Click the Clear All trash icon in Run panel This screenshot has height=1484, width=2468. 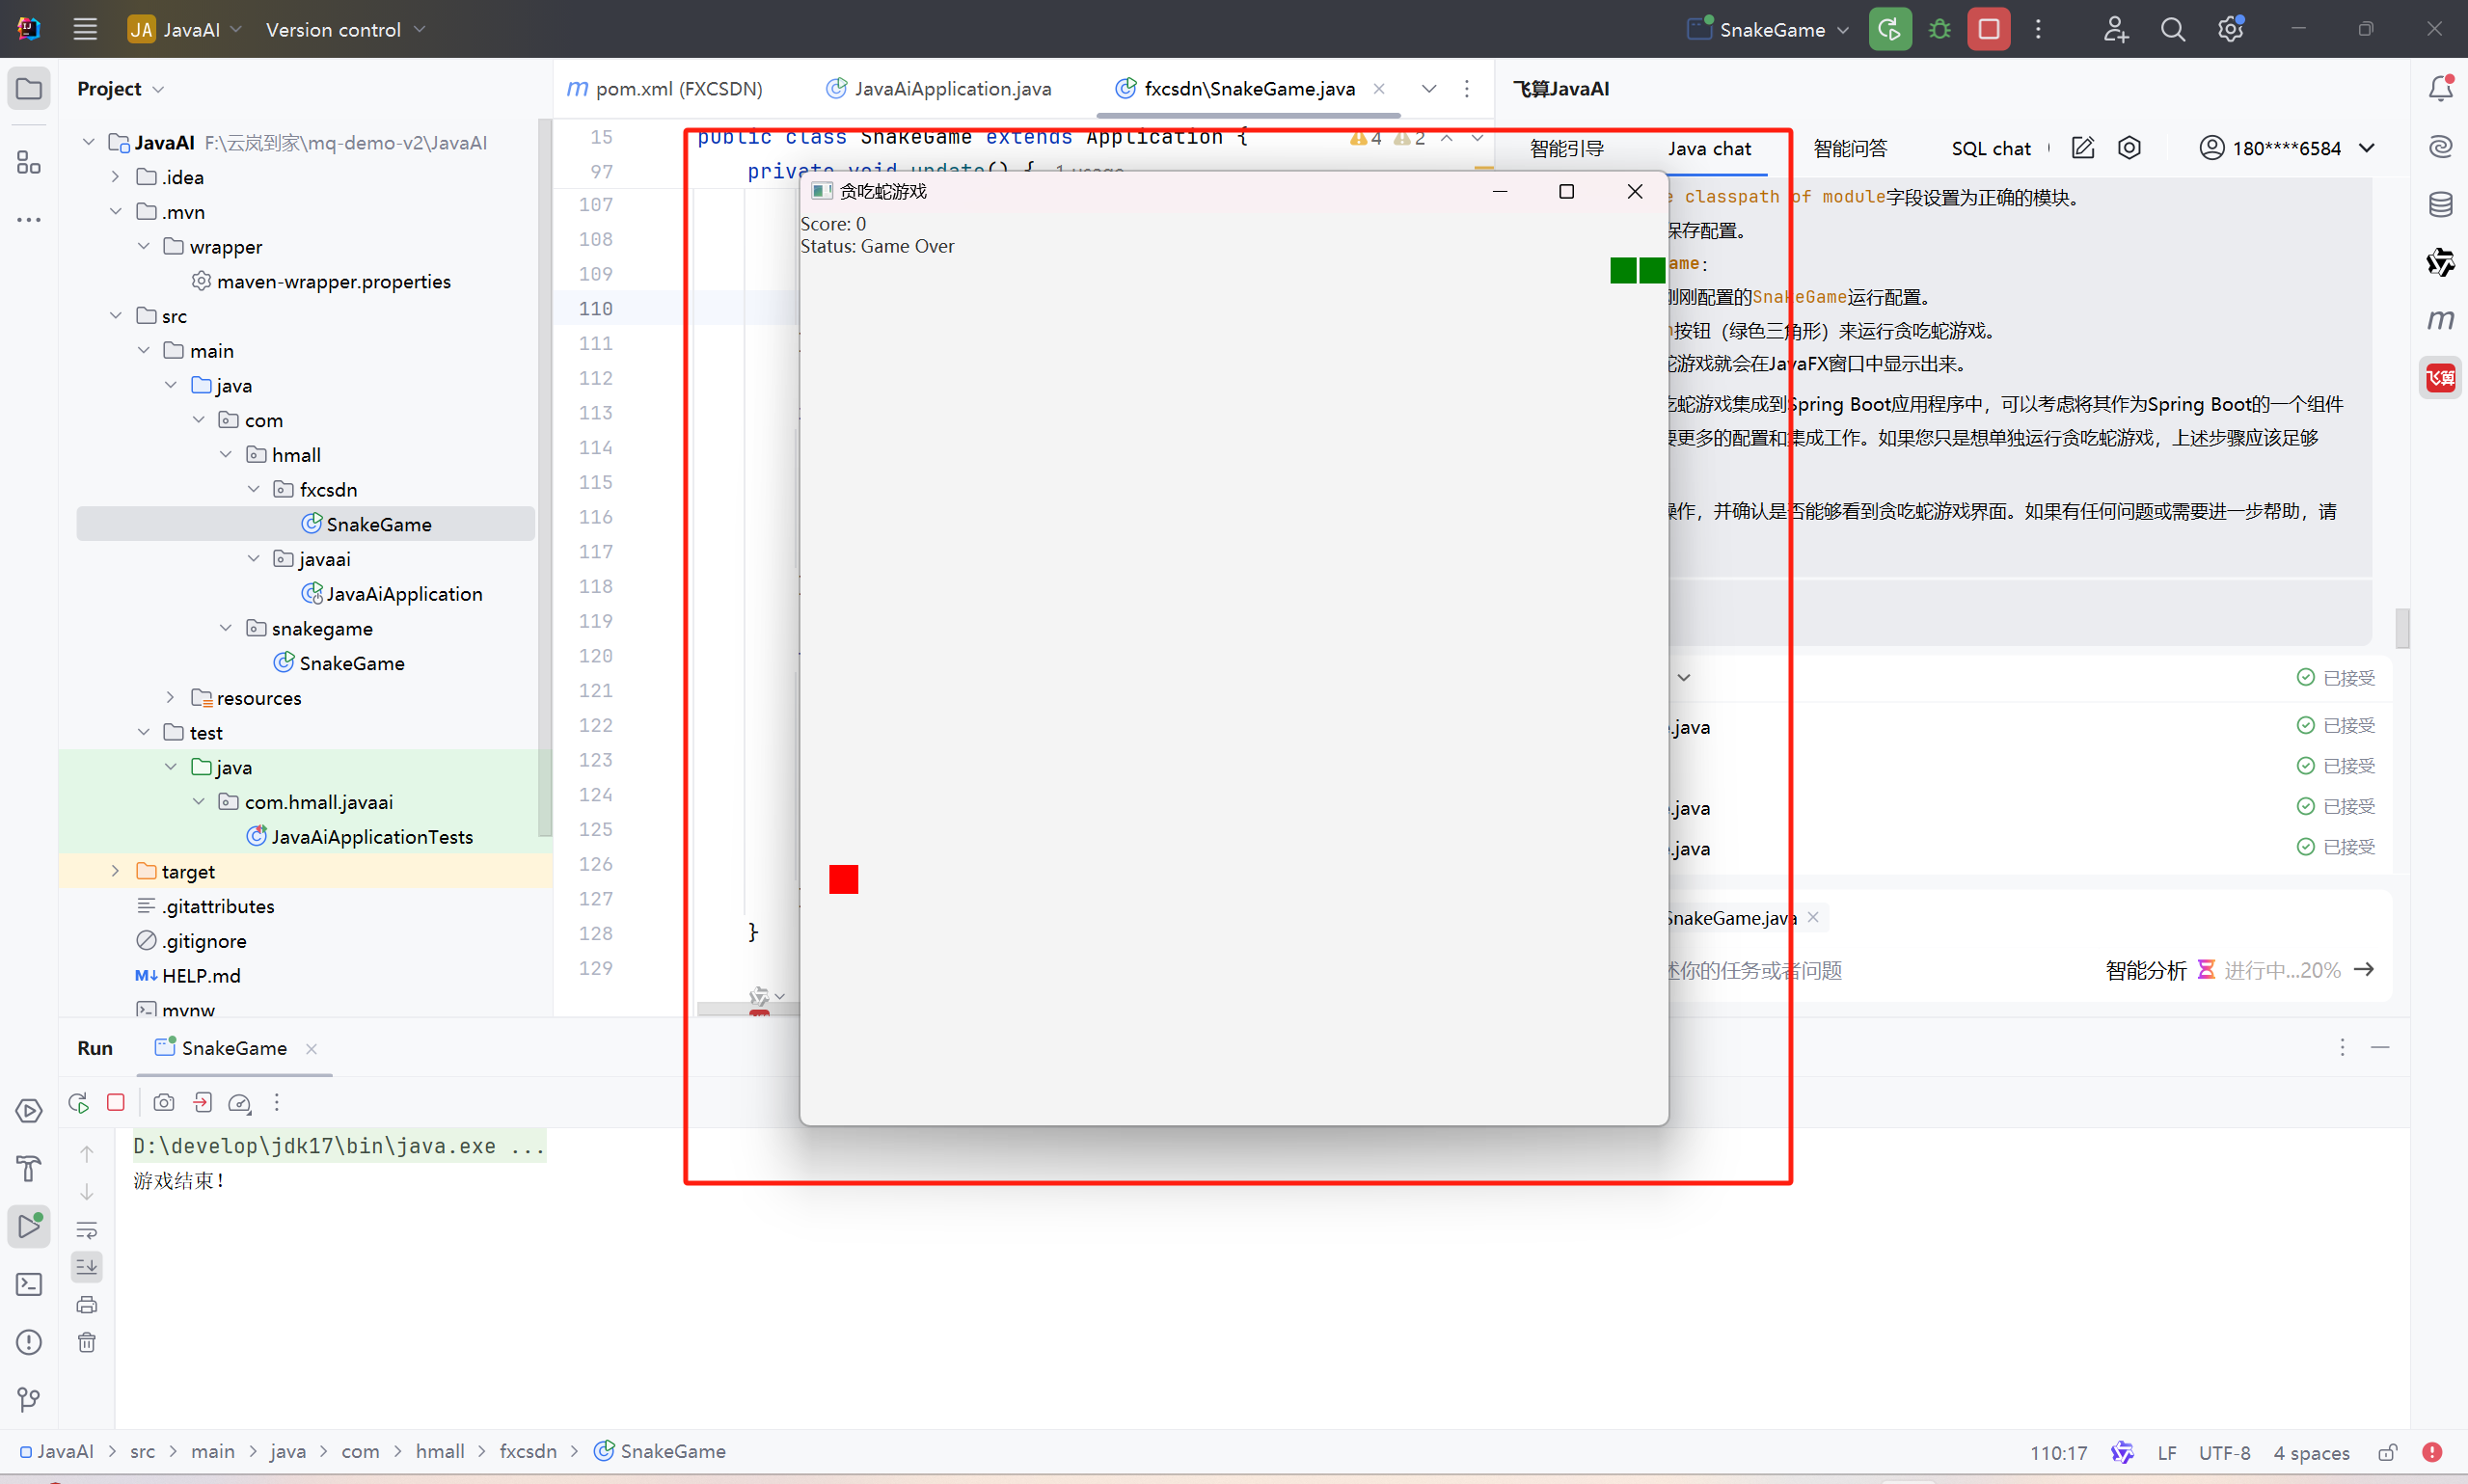click(87, 1342)
